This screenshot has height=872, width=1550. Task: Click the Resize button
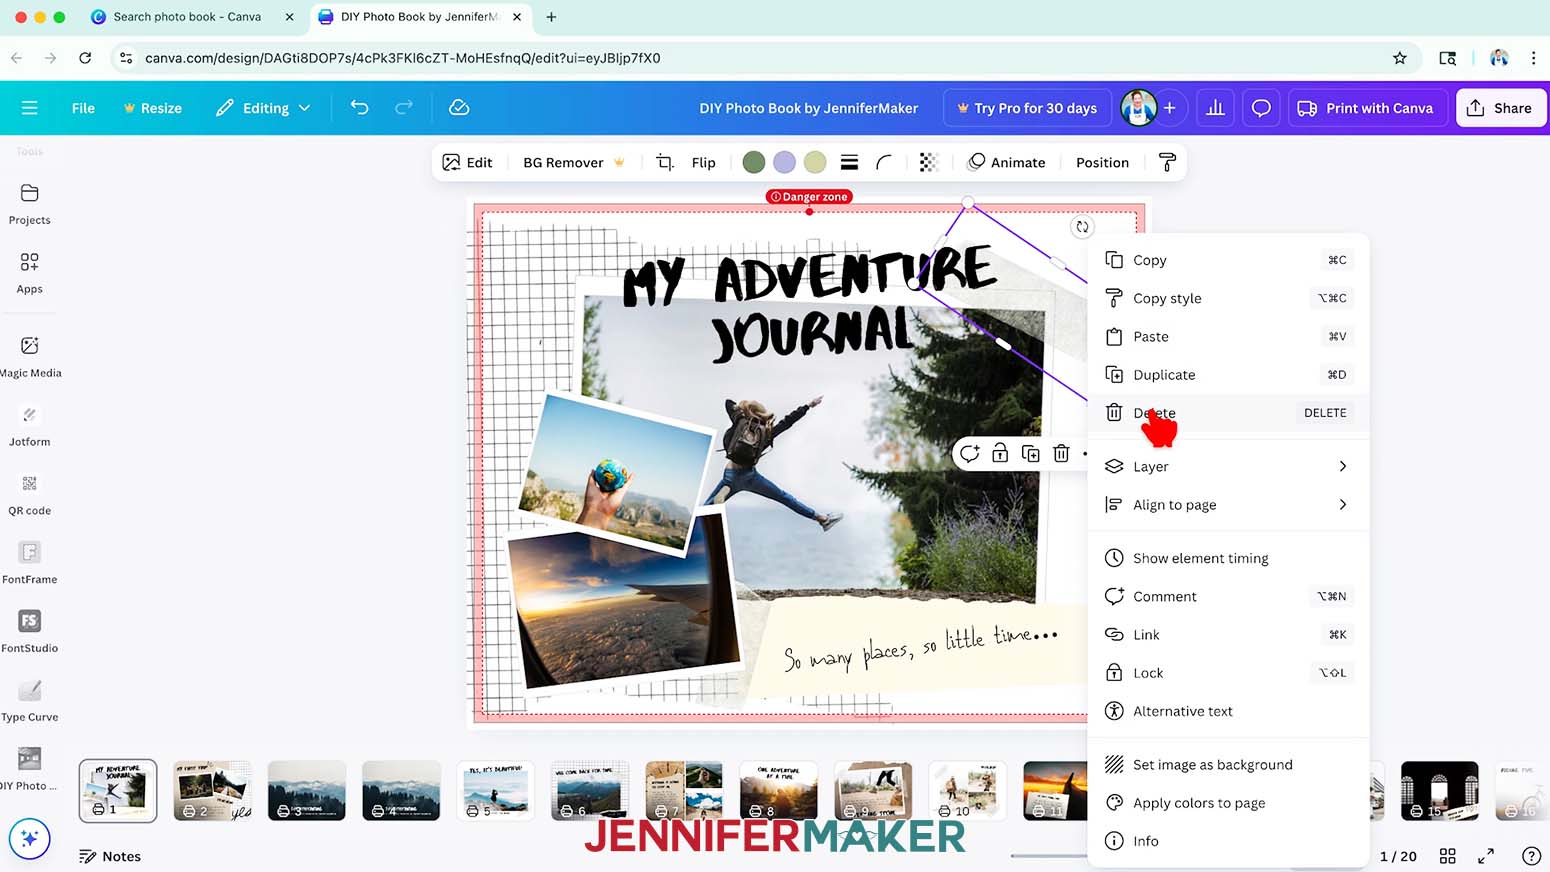click(152, 108)
